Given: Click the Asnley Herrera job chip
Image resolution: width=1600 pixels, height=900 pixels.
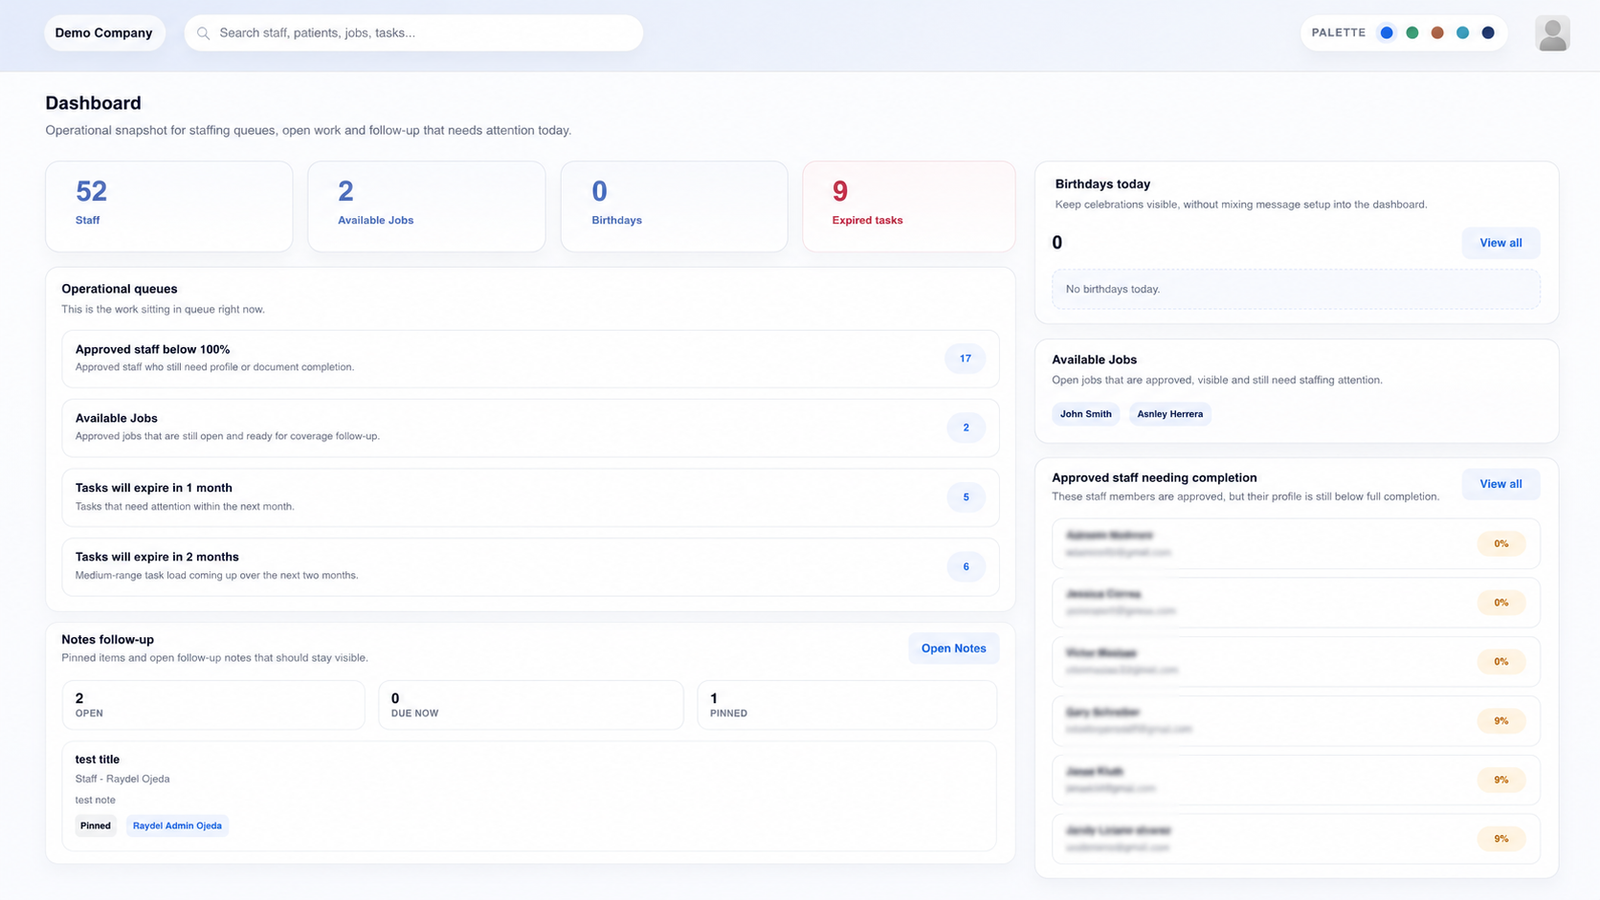Looking at the screenshot, I should click(1170, 414).
